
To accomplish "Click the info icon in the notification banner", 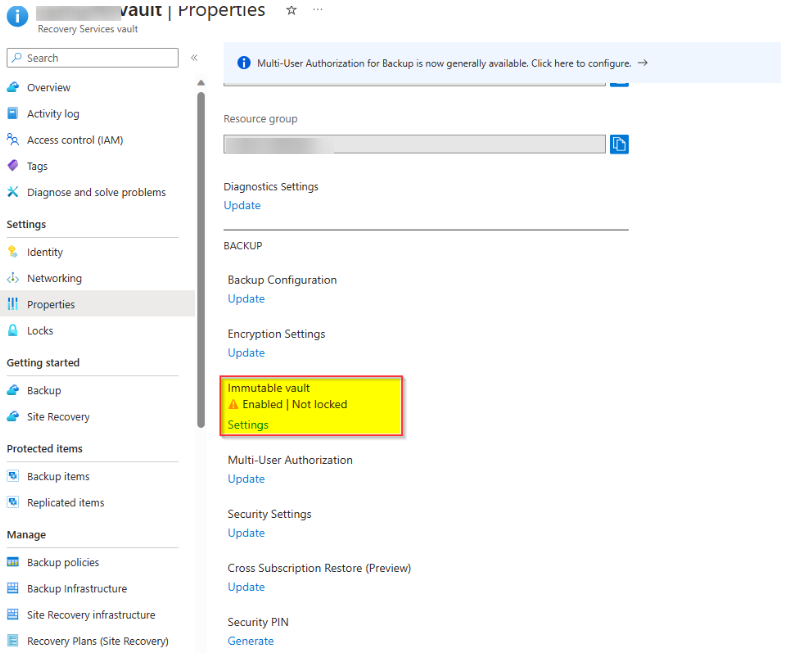I will [x=244, y=63].
